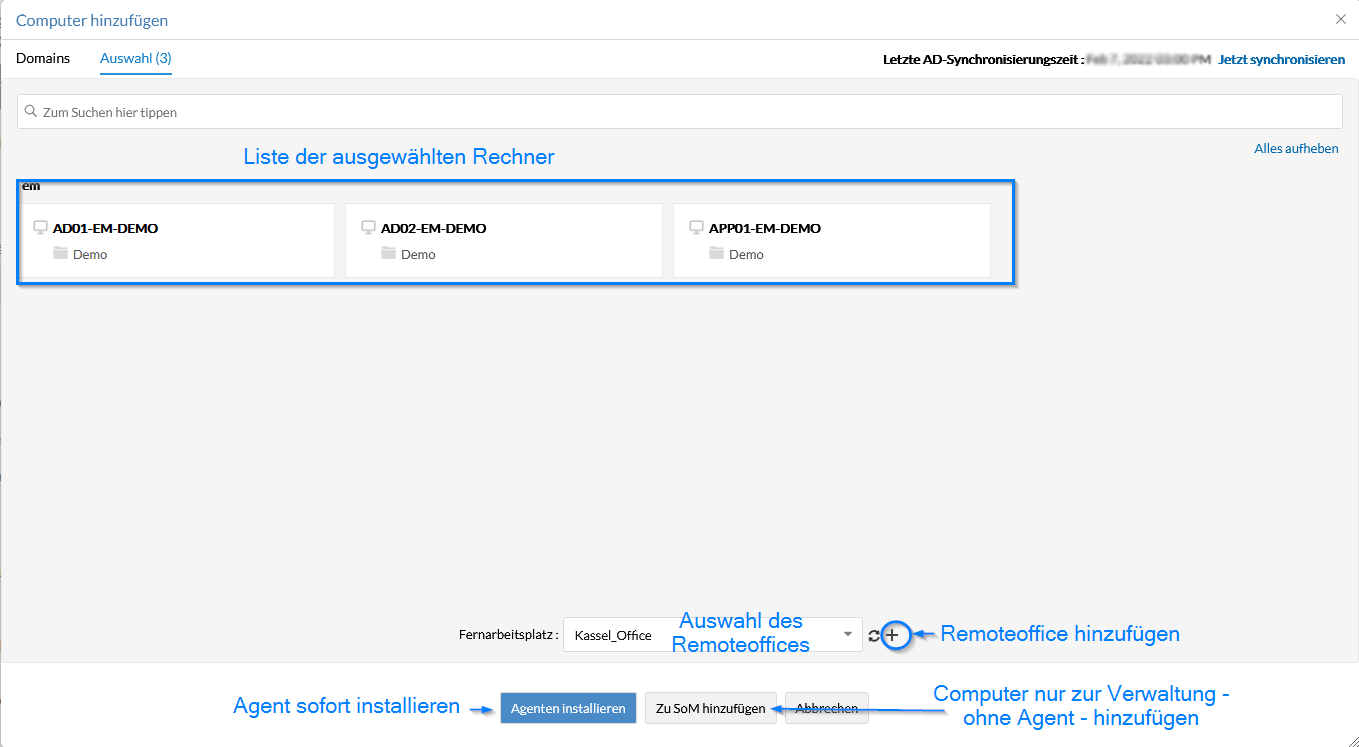Click the monitor icon beside AD01-EM-DEMO

pyautogui.click(x=40, y=228)
